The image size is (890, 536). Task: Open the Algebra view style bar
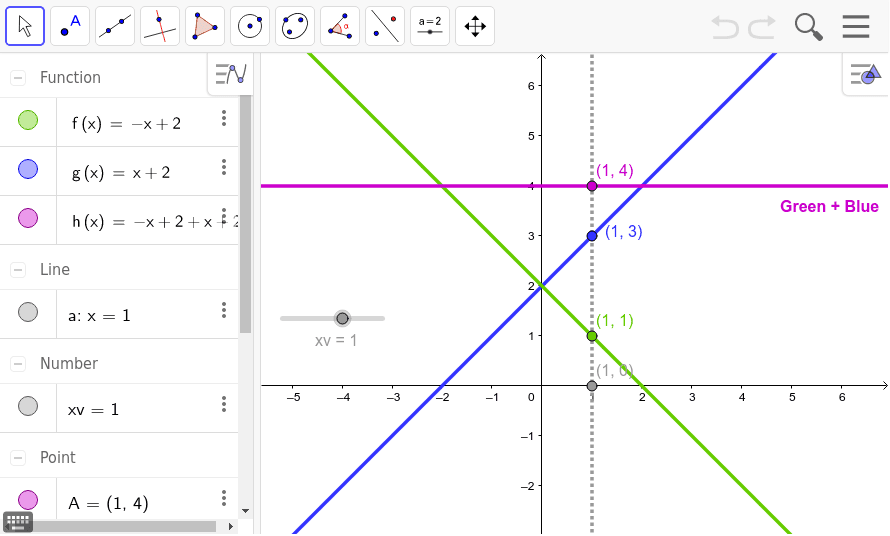pyautogui.click(x=231, y=74)
